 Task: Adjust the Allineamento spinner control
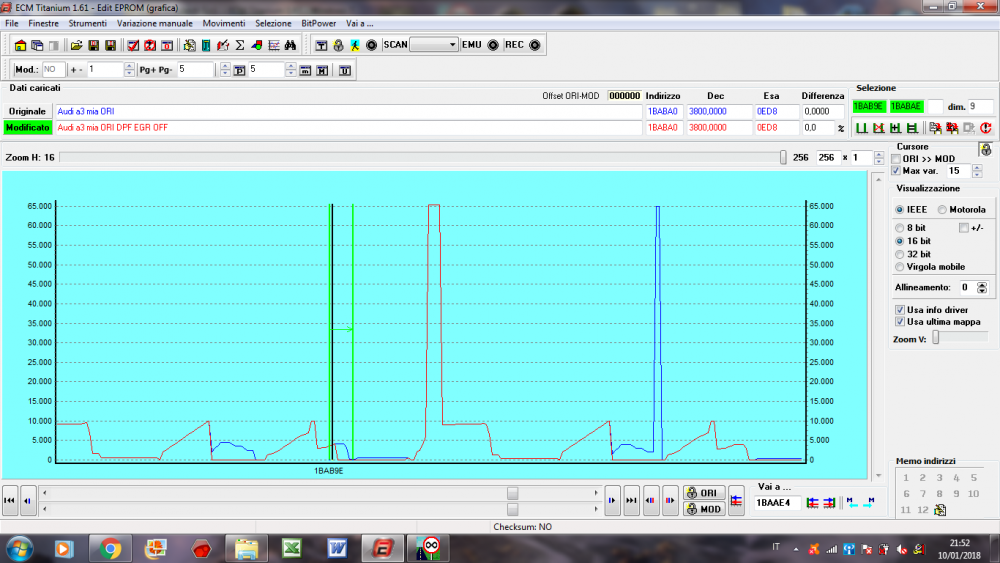[x=982, y=287]
